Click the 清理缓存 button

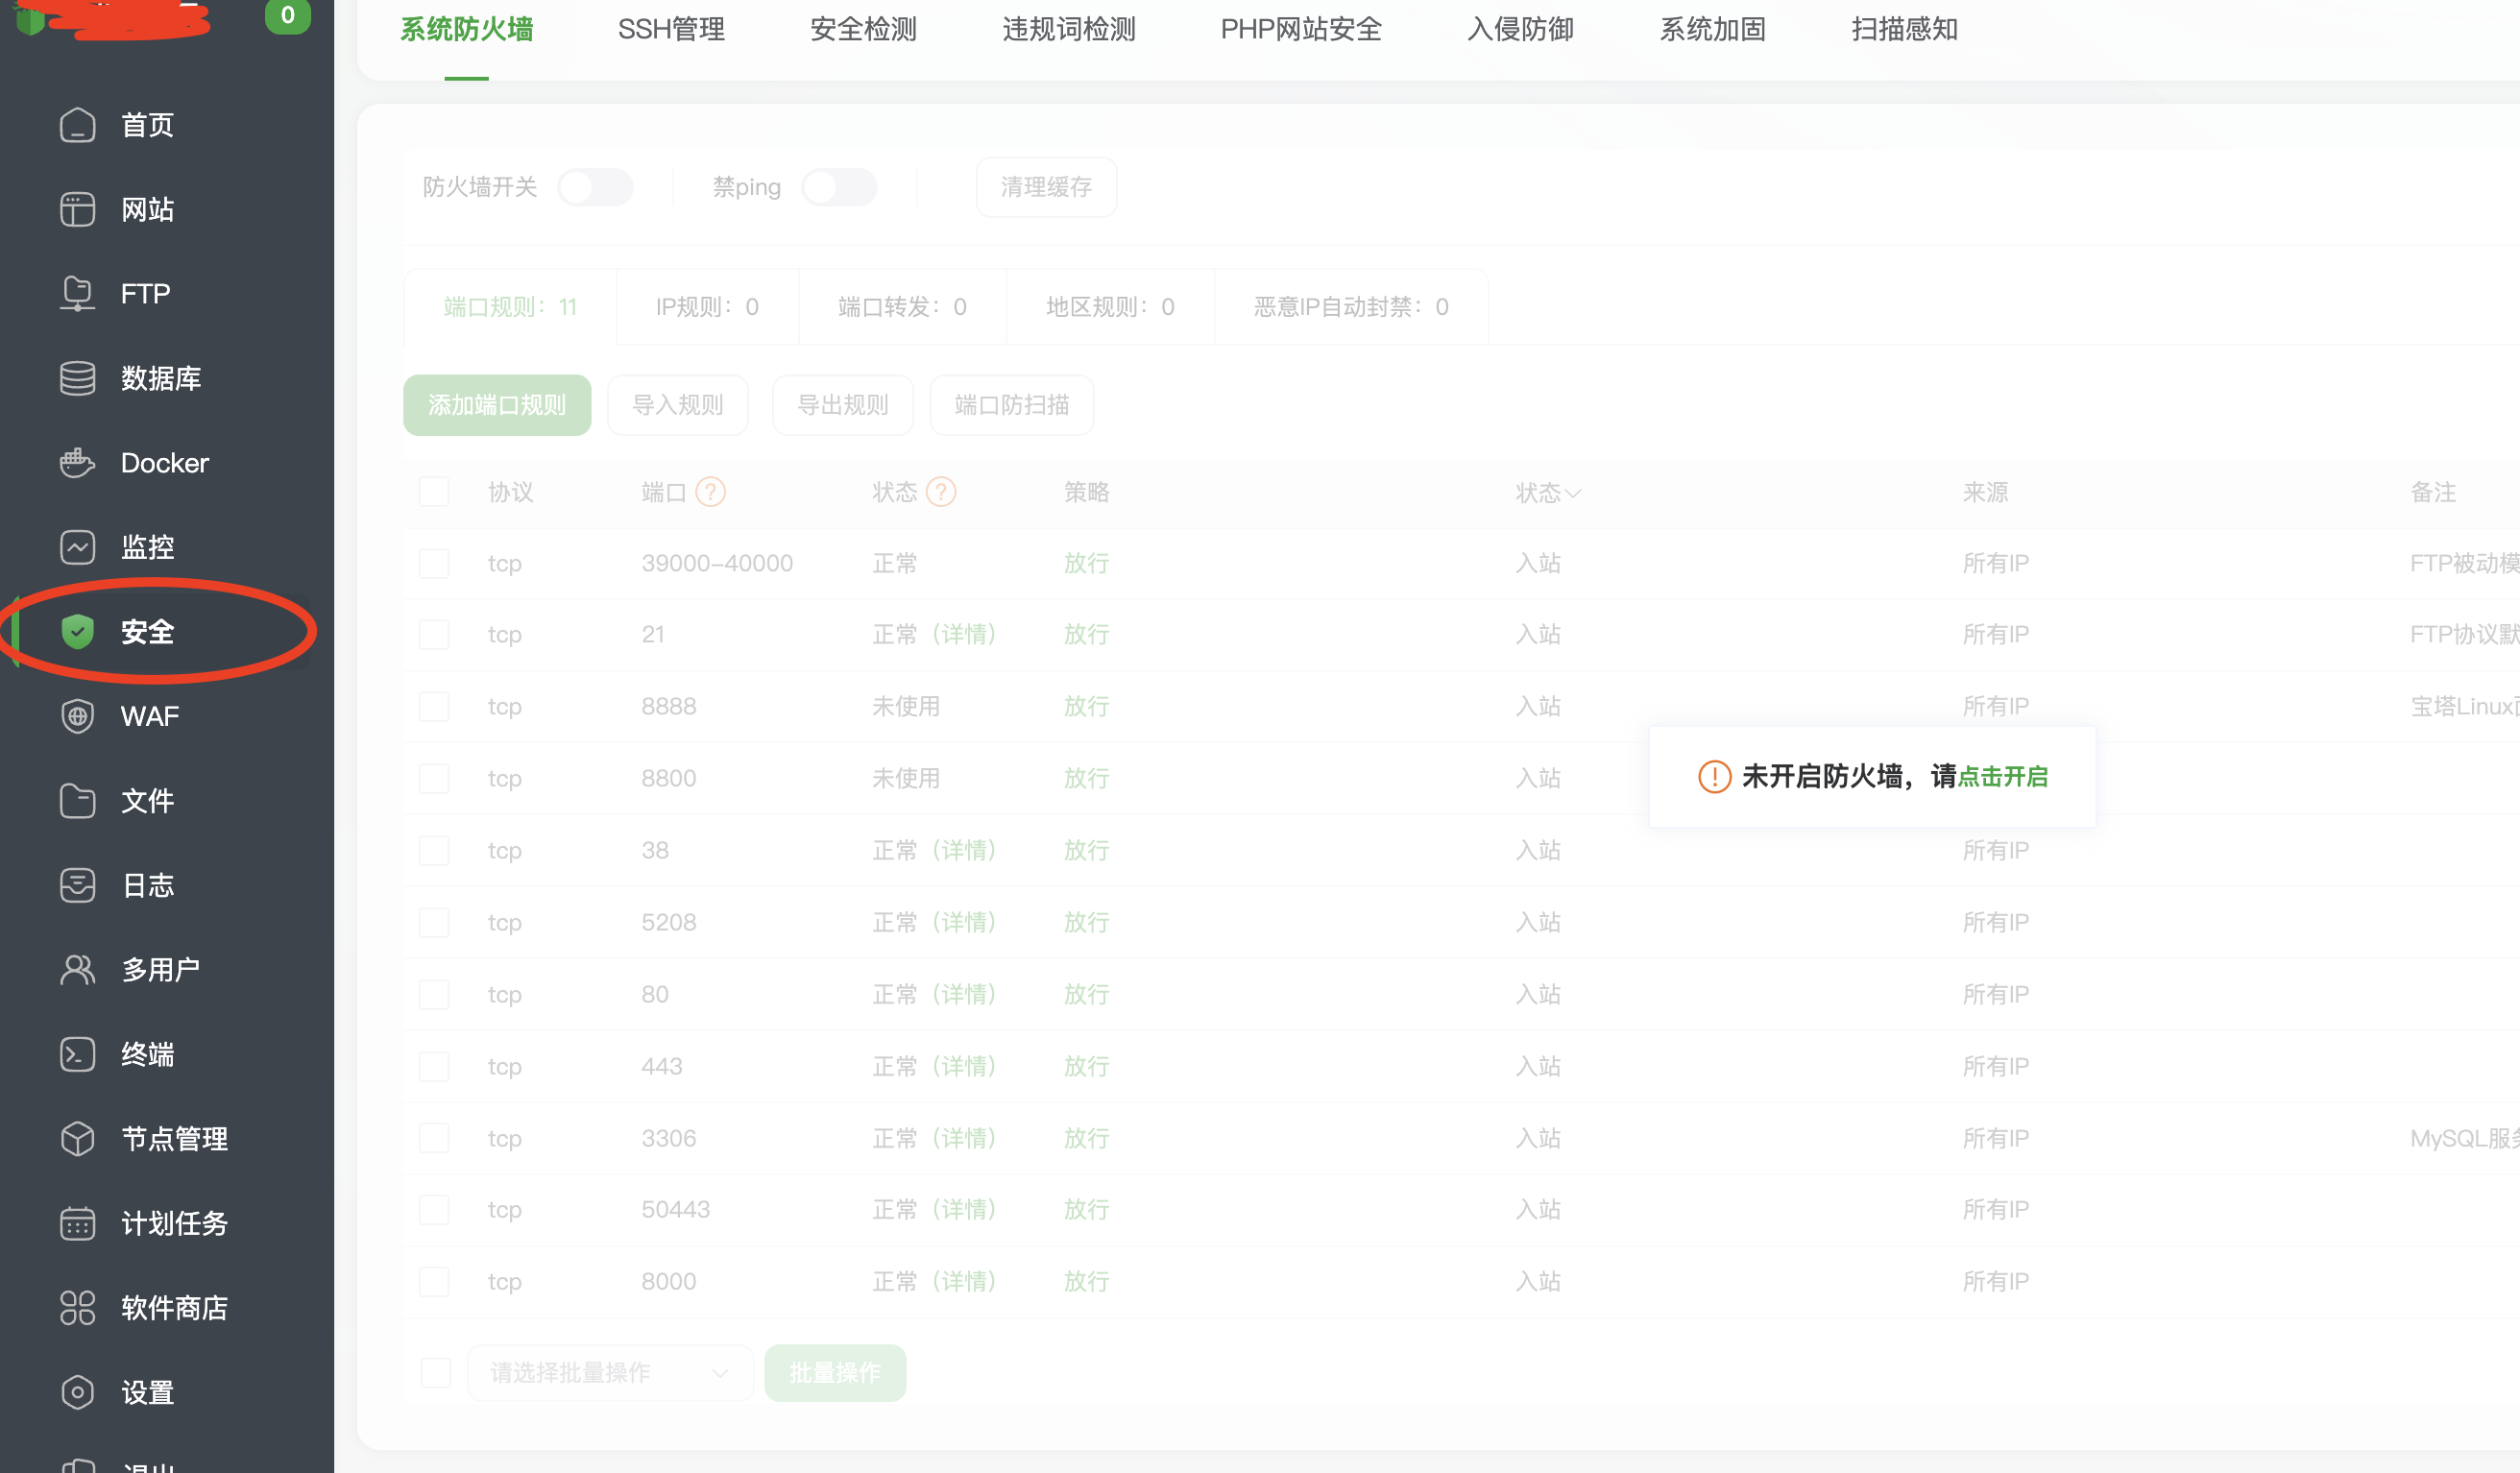1046,187
